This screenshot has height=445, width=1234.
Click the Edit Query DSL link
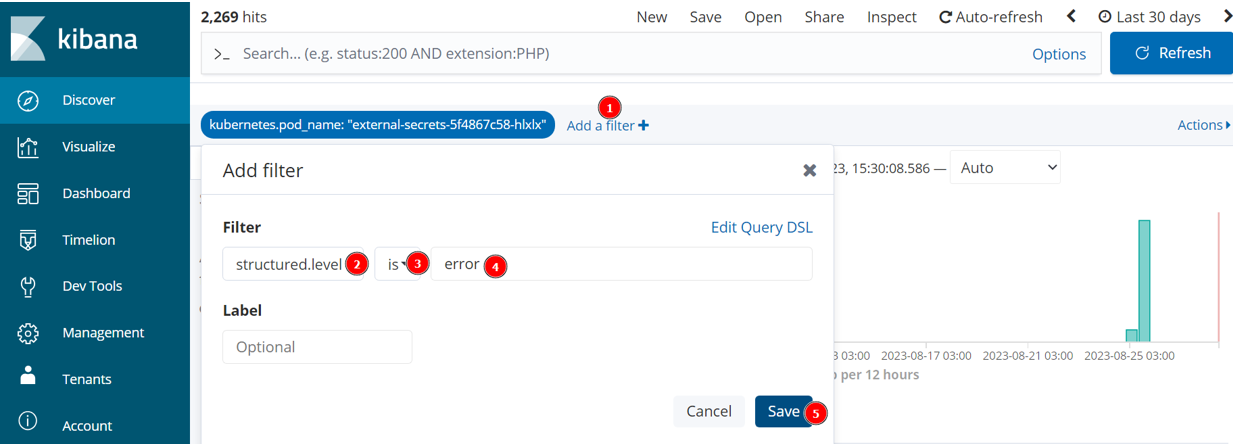(x=762, y=227)
